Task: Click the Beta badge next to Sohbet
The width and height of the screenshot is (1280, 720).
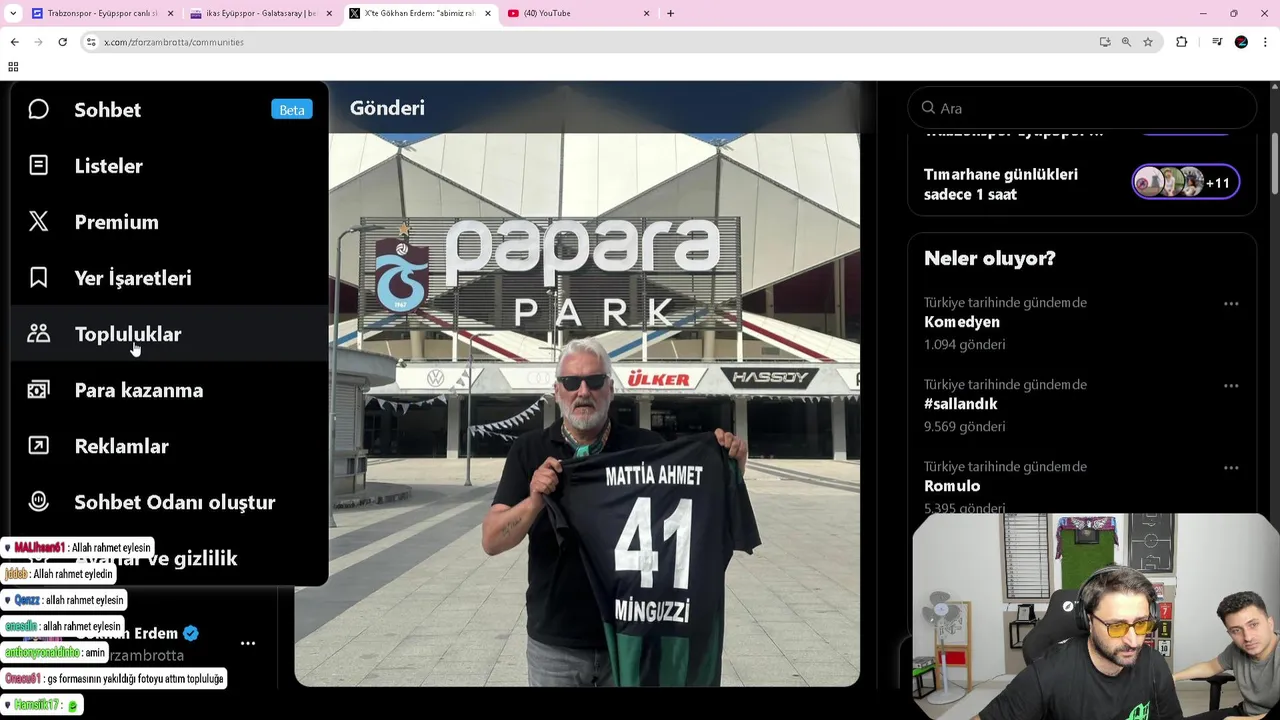Action: (292, 110)
